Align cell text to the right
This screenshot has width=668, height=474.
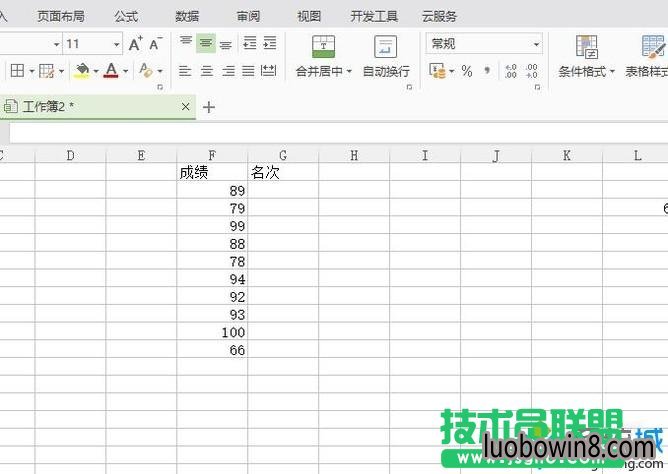point(228,71)
